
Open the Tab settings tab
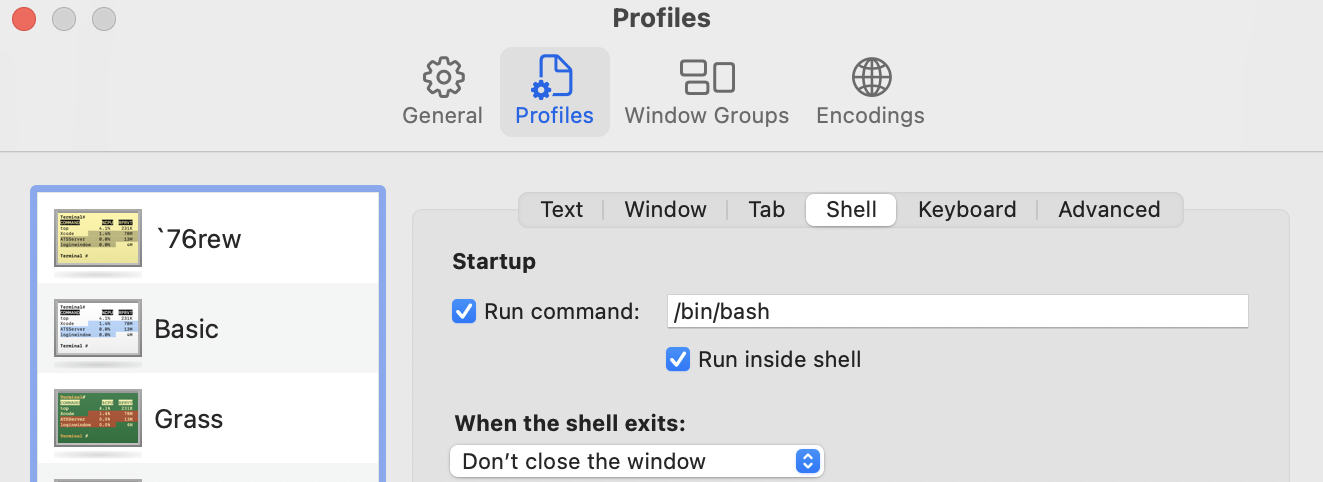coord(767,210)
